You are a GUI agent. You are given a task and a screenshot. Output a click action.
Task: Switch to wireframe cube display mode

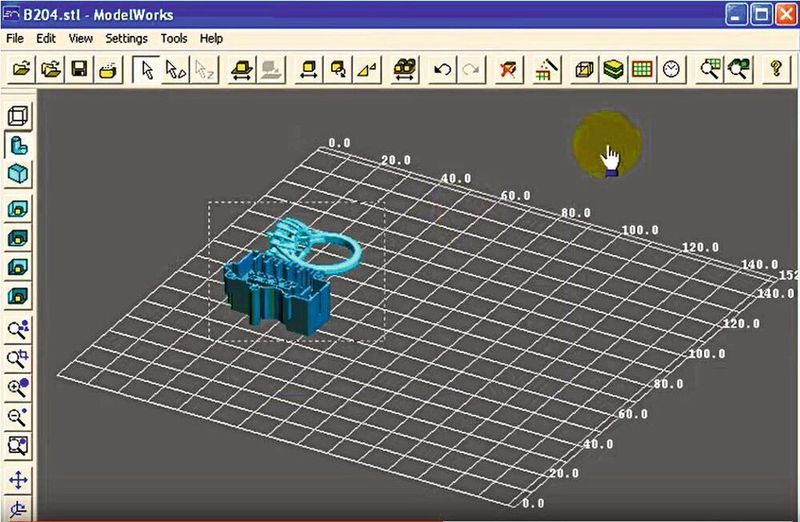18,116
